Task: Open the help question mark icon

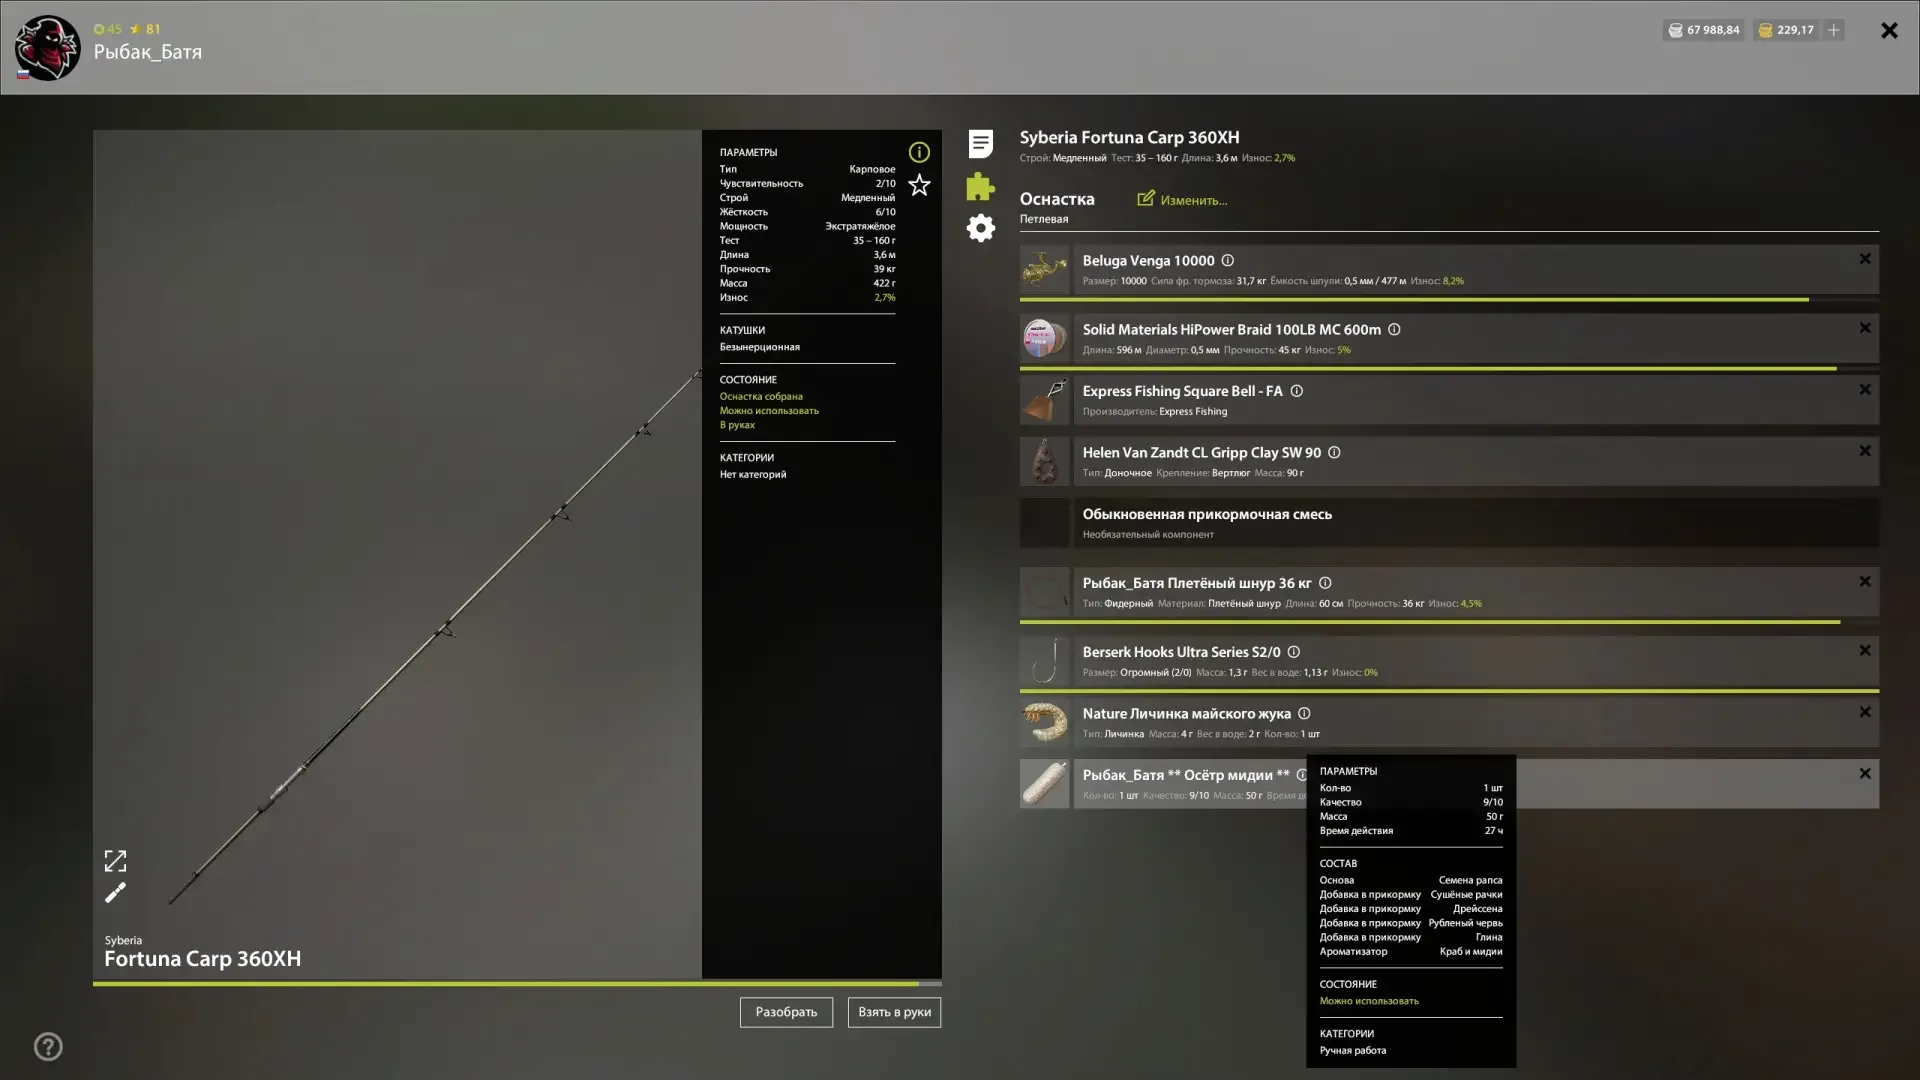Action: (x=48, y=1046)
